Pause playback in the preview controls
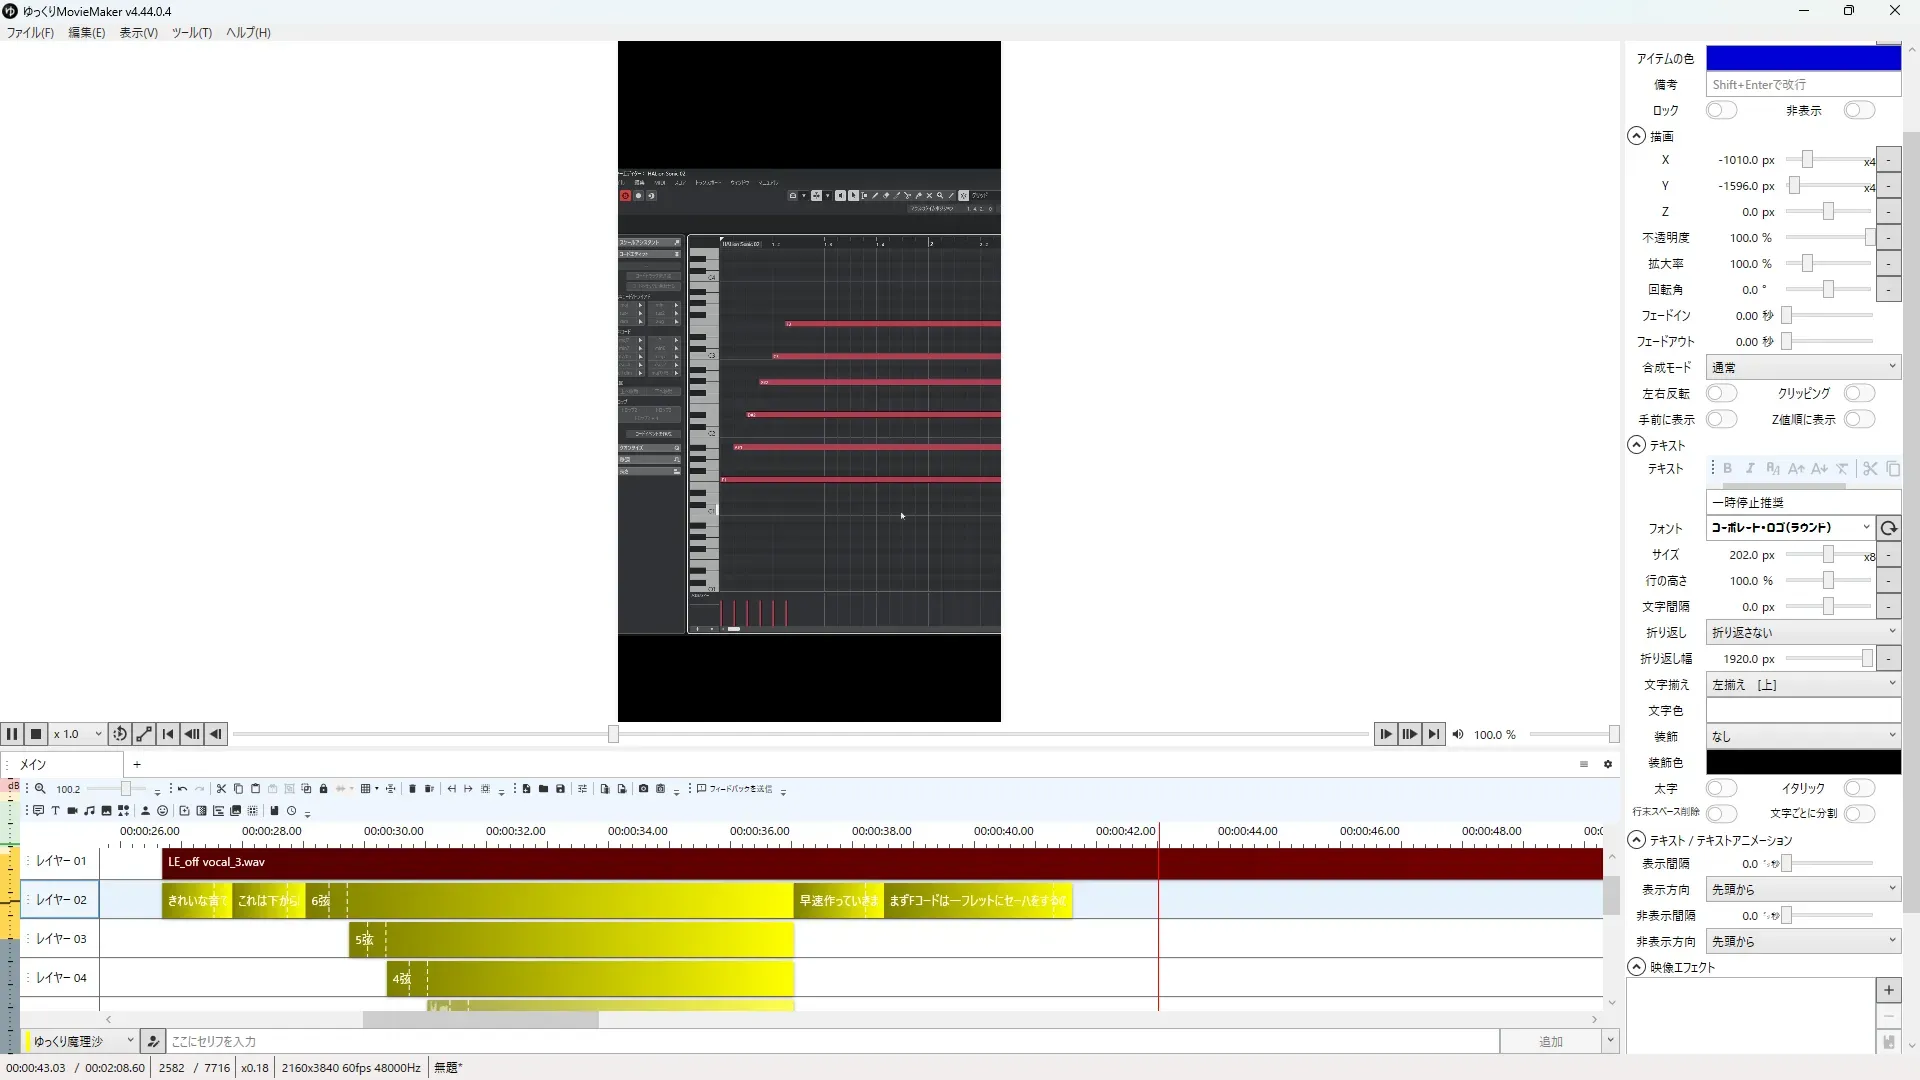Screen dimensions: 1920x1080 [x=12, y=734]
